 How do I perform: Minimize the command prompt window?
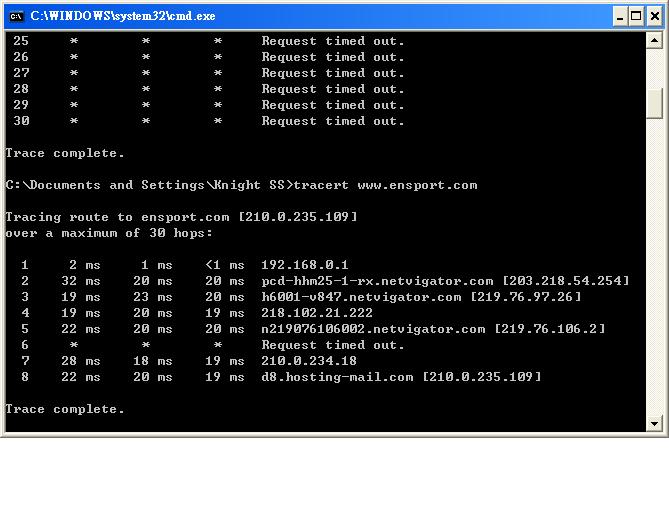(x=614, y=16)
